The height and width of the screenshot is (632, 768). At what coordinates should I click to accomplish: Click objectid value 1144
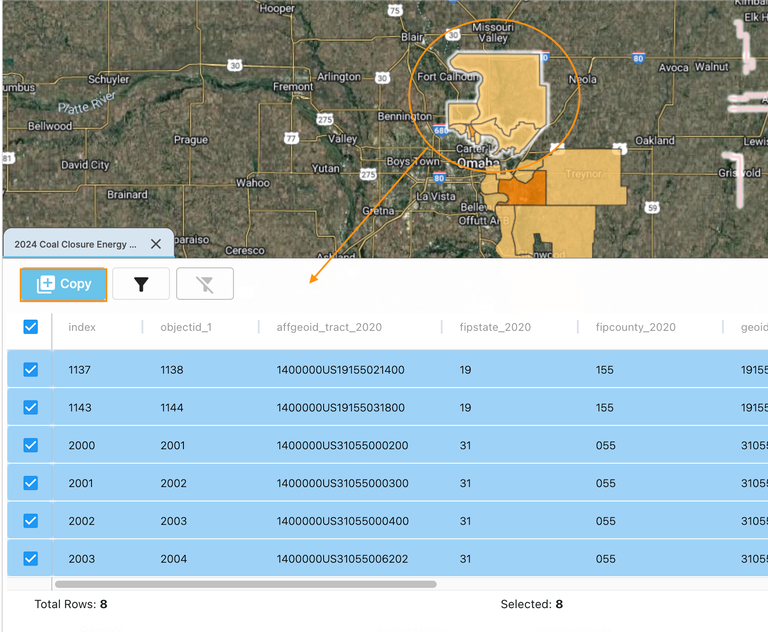click(x=172, y=408)
